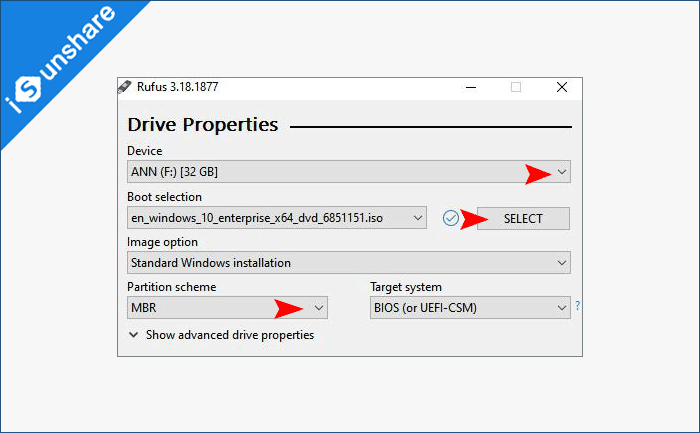Expand Show advanced drive properties
700x433 pixels.
click(221, 335)
